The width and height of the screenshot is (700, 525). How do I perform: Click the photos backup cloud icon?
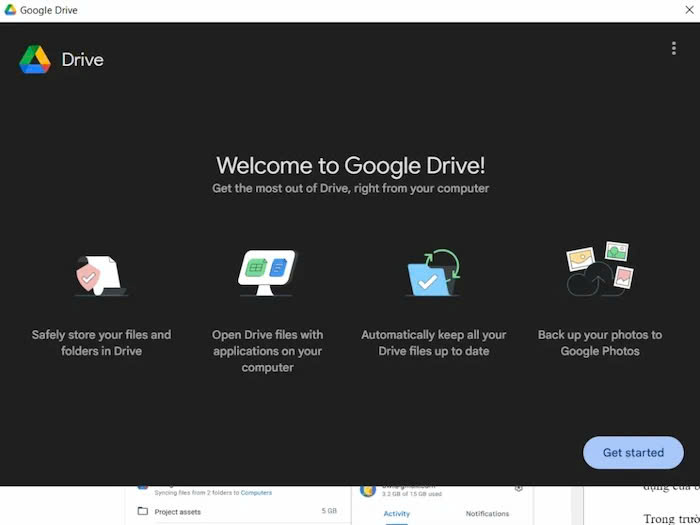coord(600,270)
